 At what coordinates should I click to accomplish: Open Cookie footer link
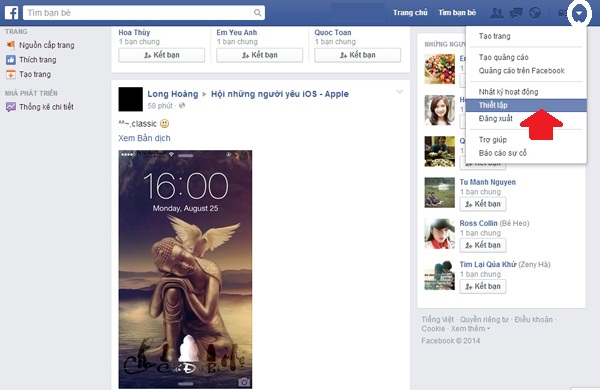click(433, 329)
